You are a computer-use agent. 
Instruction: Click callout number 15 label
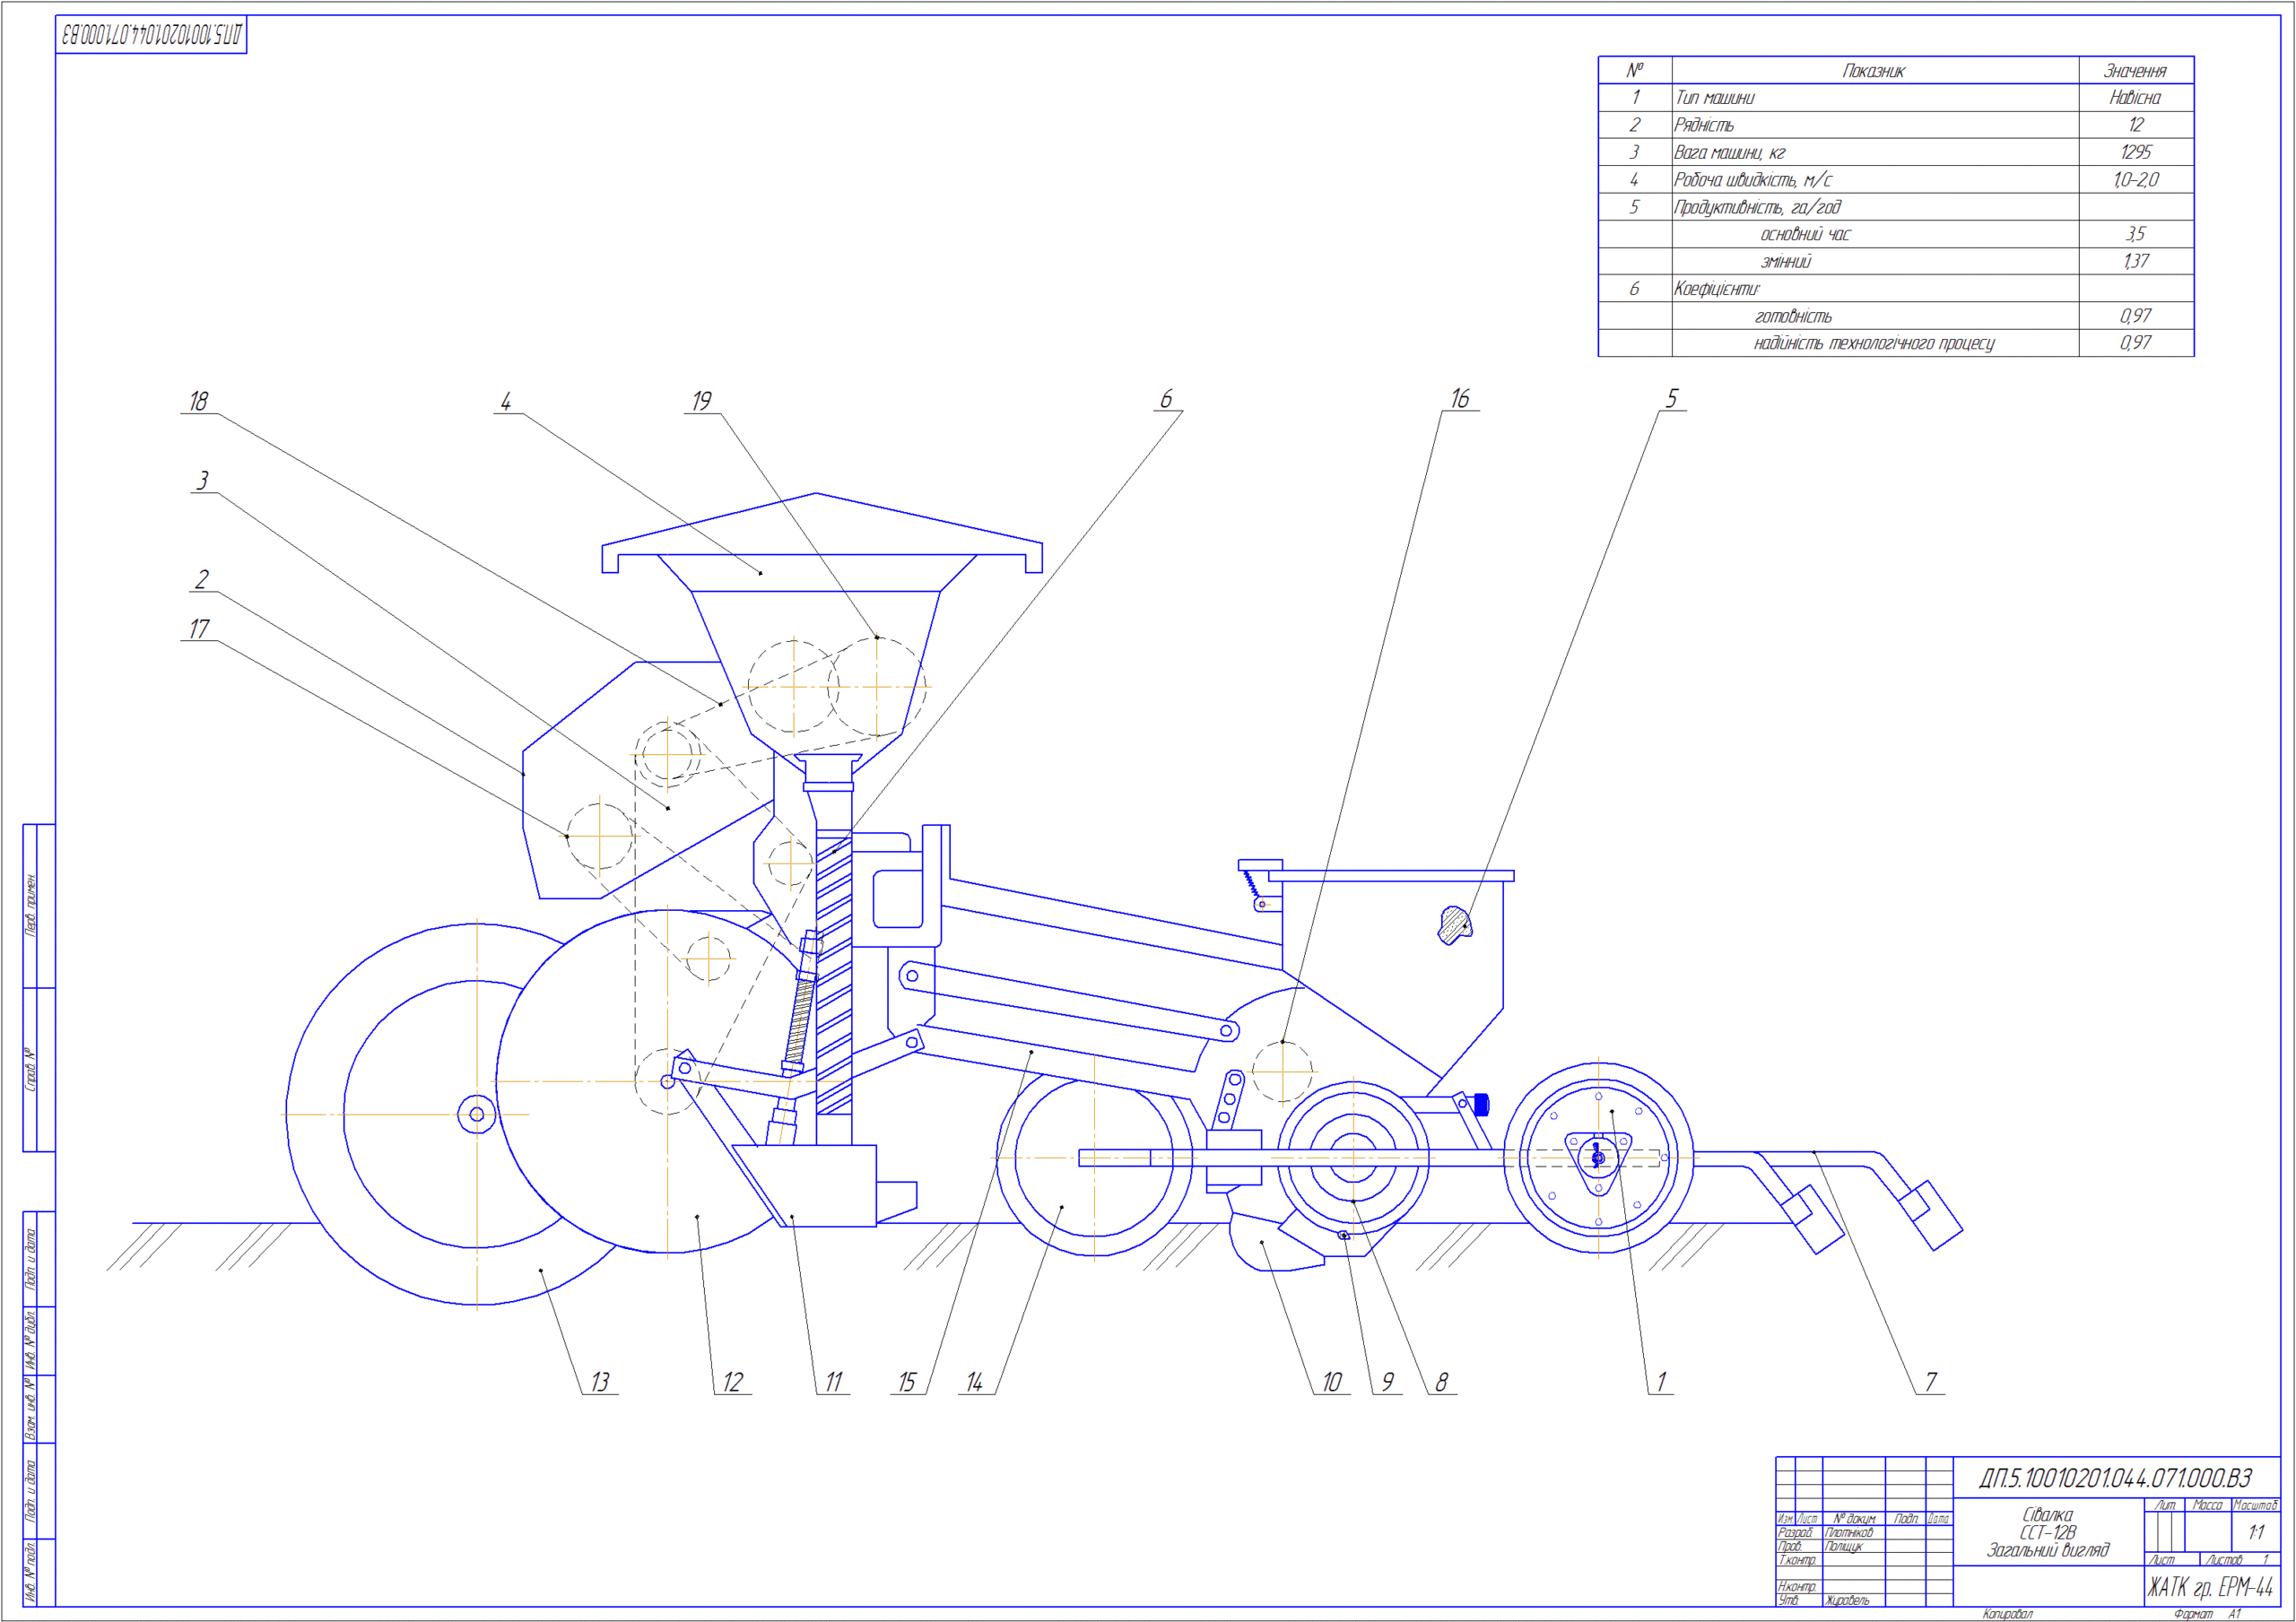(907, 1382)
